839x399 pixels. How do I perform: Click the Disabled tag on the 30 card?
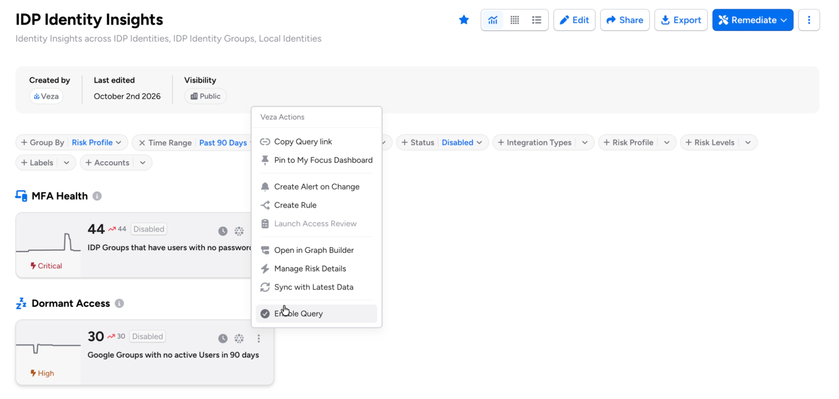tap(148, 336)
